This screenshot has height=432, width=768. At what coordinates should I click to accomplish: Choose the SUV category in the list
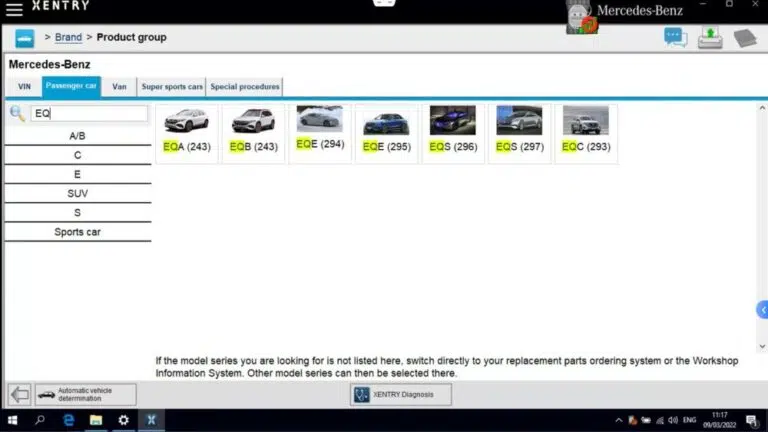[x=78, y=193]
